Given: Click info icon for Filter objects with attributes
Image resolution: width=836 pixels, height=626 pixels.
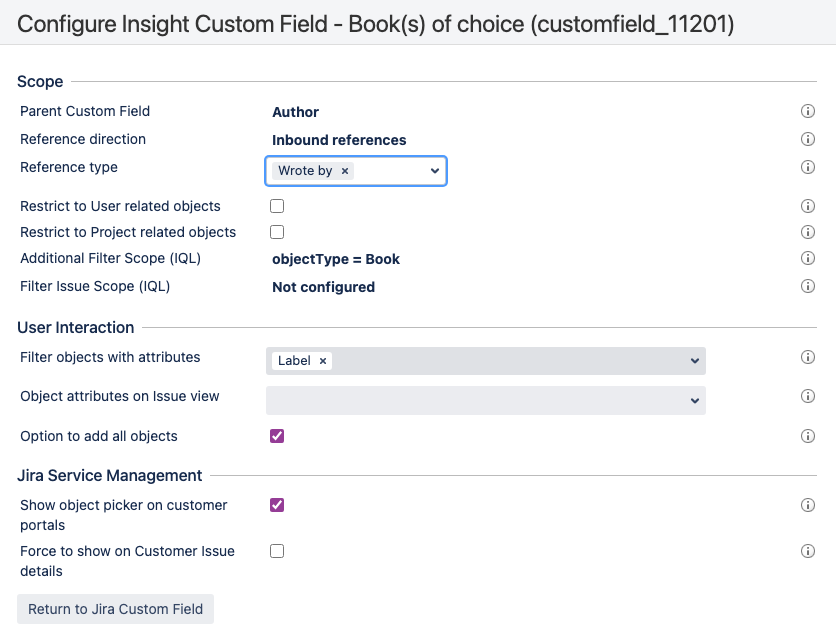Looking at the screenshot, I should pos(808,357).
